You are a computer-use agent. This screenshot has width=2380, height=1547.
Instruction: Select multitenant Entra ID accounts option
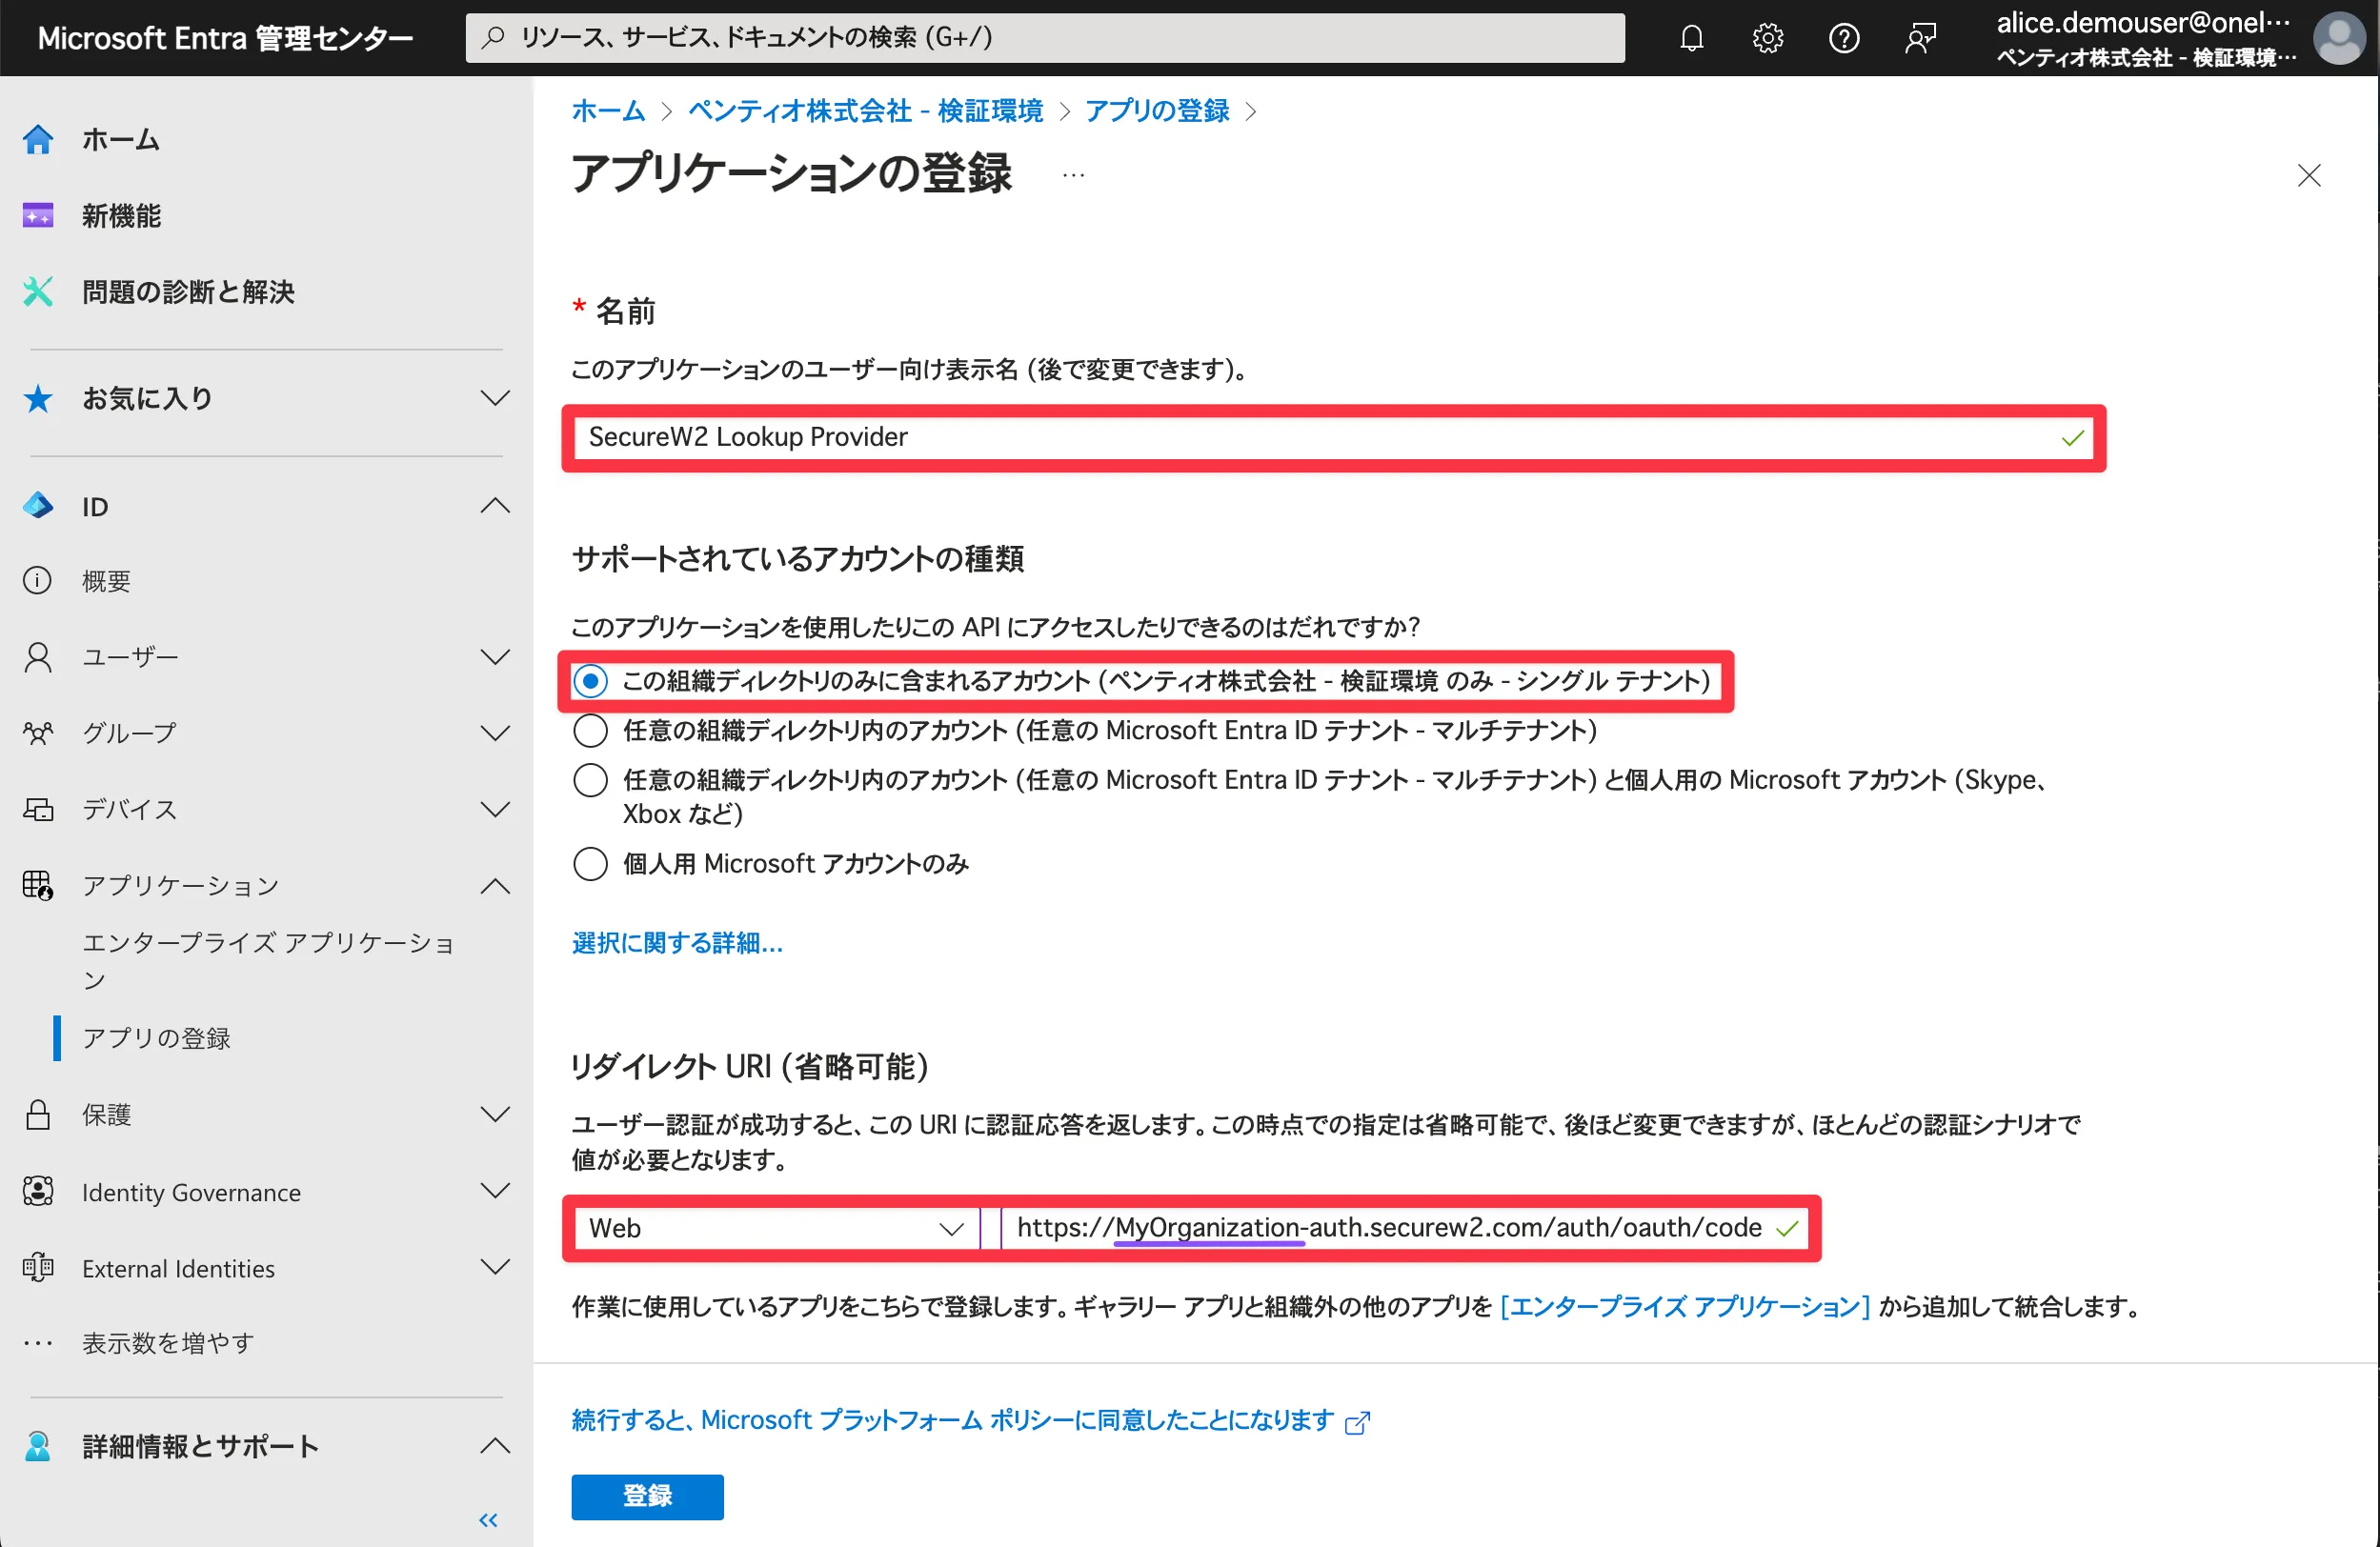click(x=590, y=730)
